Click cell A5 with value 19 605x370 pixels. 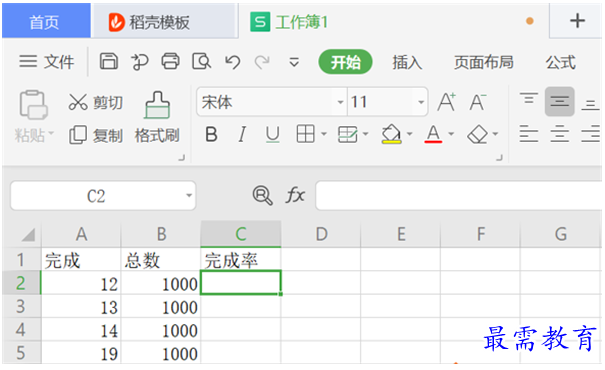click(81, 353)
